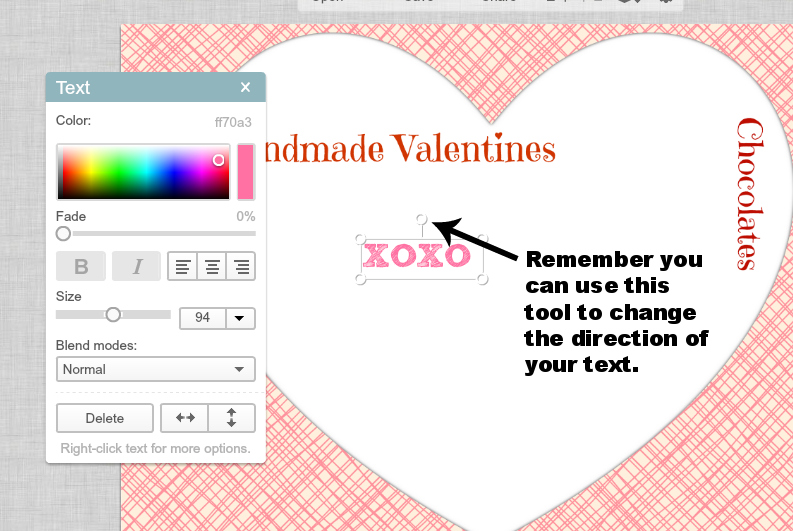Click the top-right resize handle of XOXO box
Viewport: 793px width, 531px height.
[482, 240]
